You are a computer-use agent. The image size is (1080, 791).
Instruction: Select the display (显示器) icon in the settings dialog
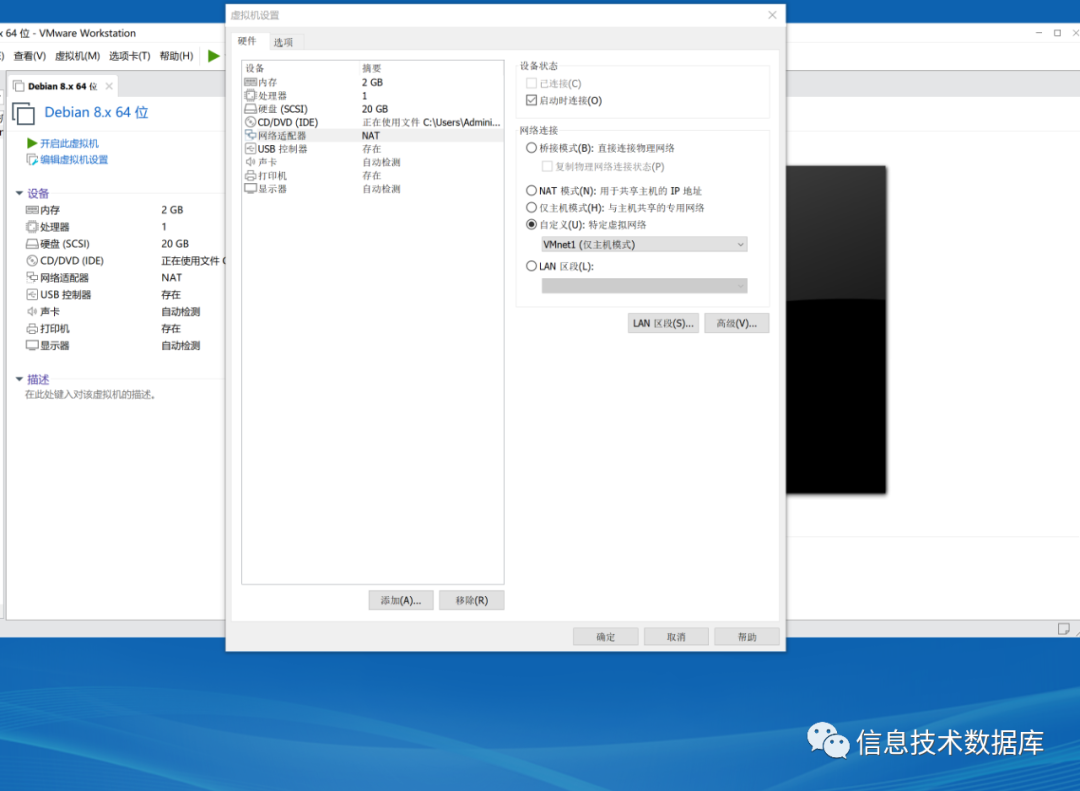(251, 189)
